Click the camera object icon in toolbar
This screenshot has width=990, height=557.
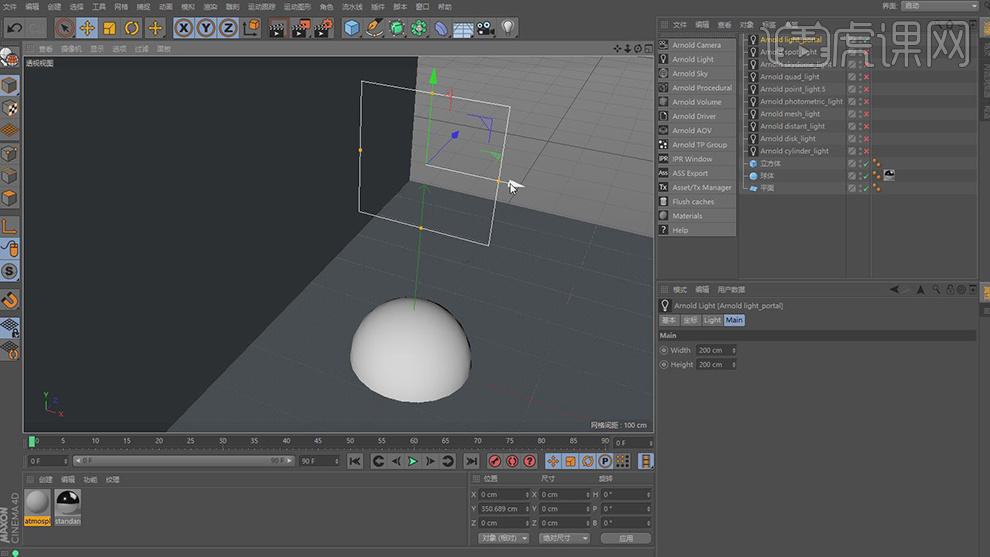click(485, 28)
